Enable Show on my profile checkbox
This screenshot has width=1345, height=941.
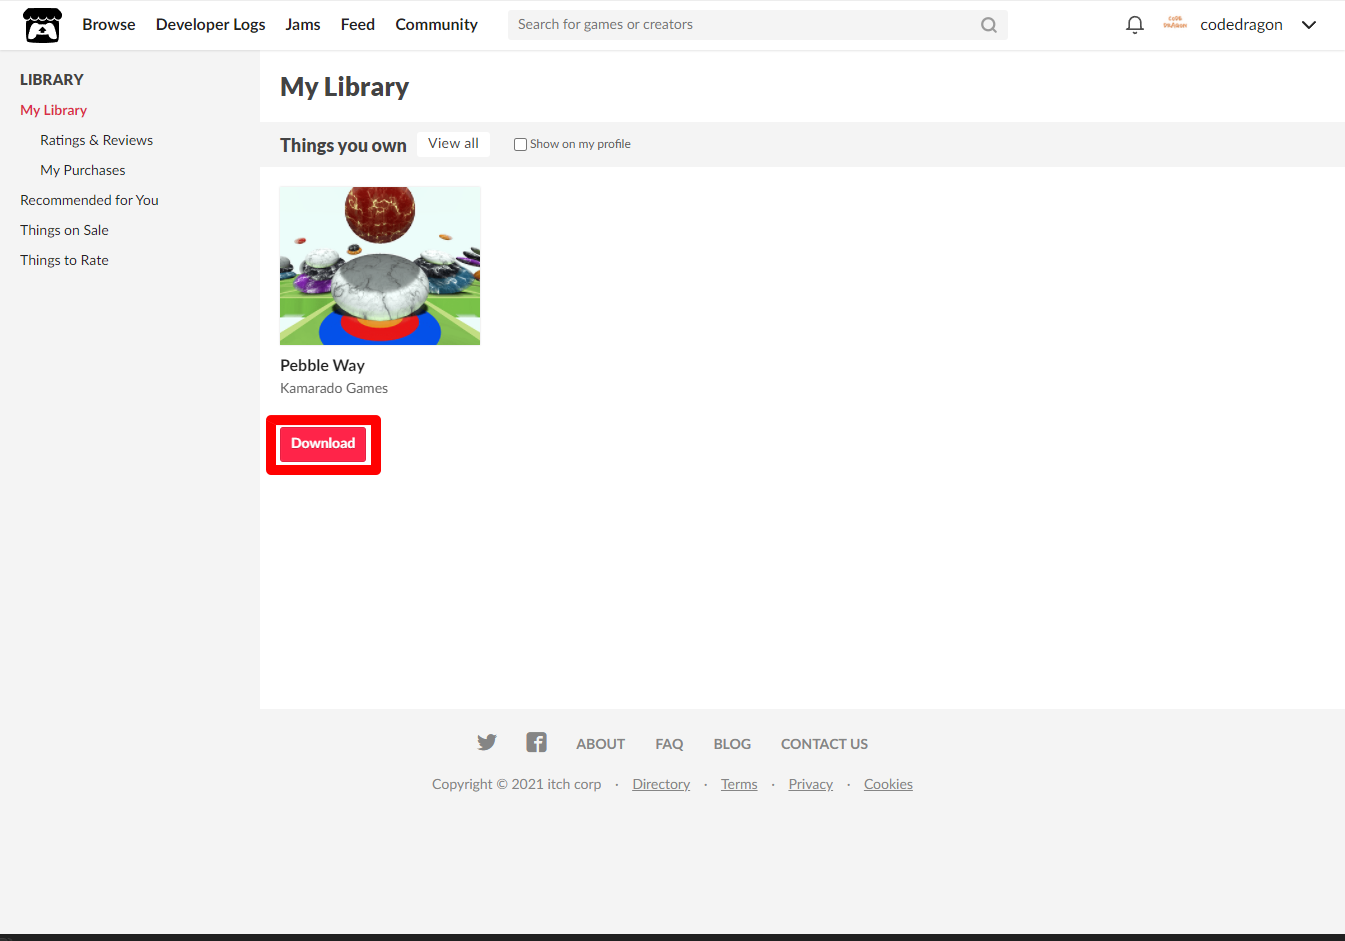click(x=520, y=144)
